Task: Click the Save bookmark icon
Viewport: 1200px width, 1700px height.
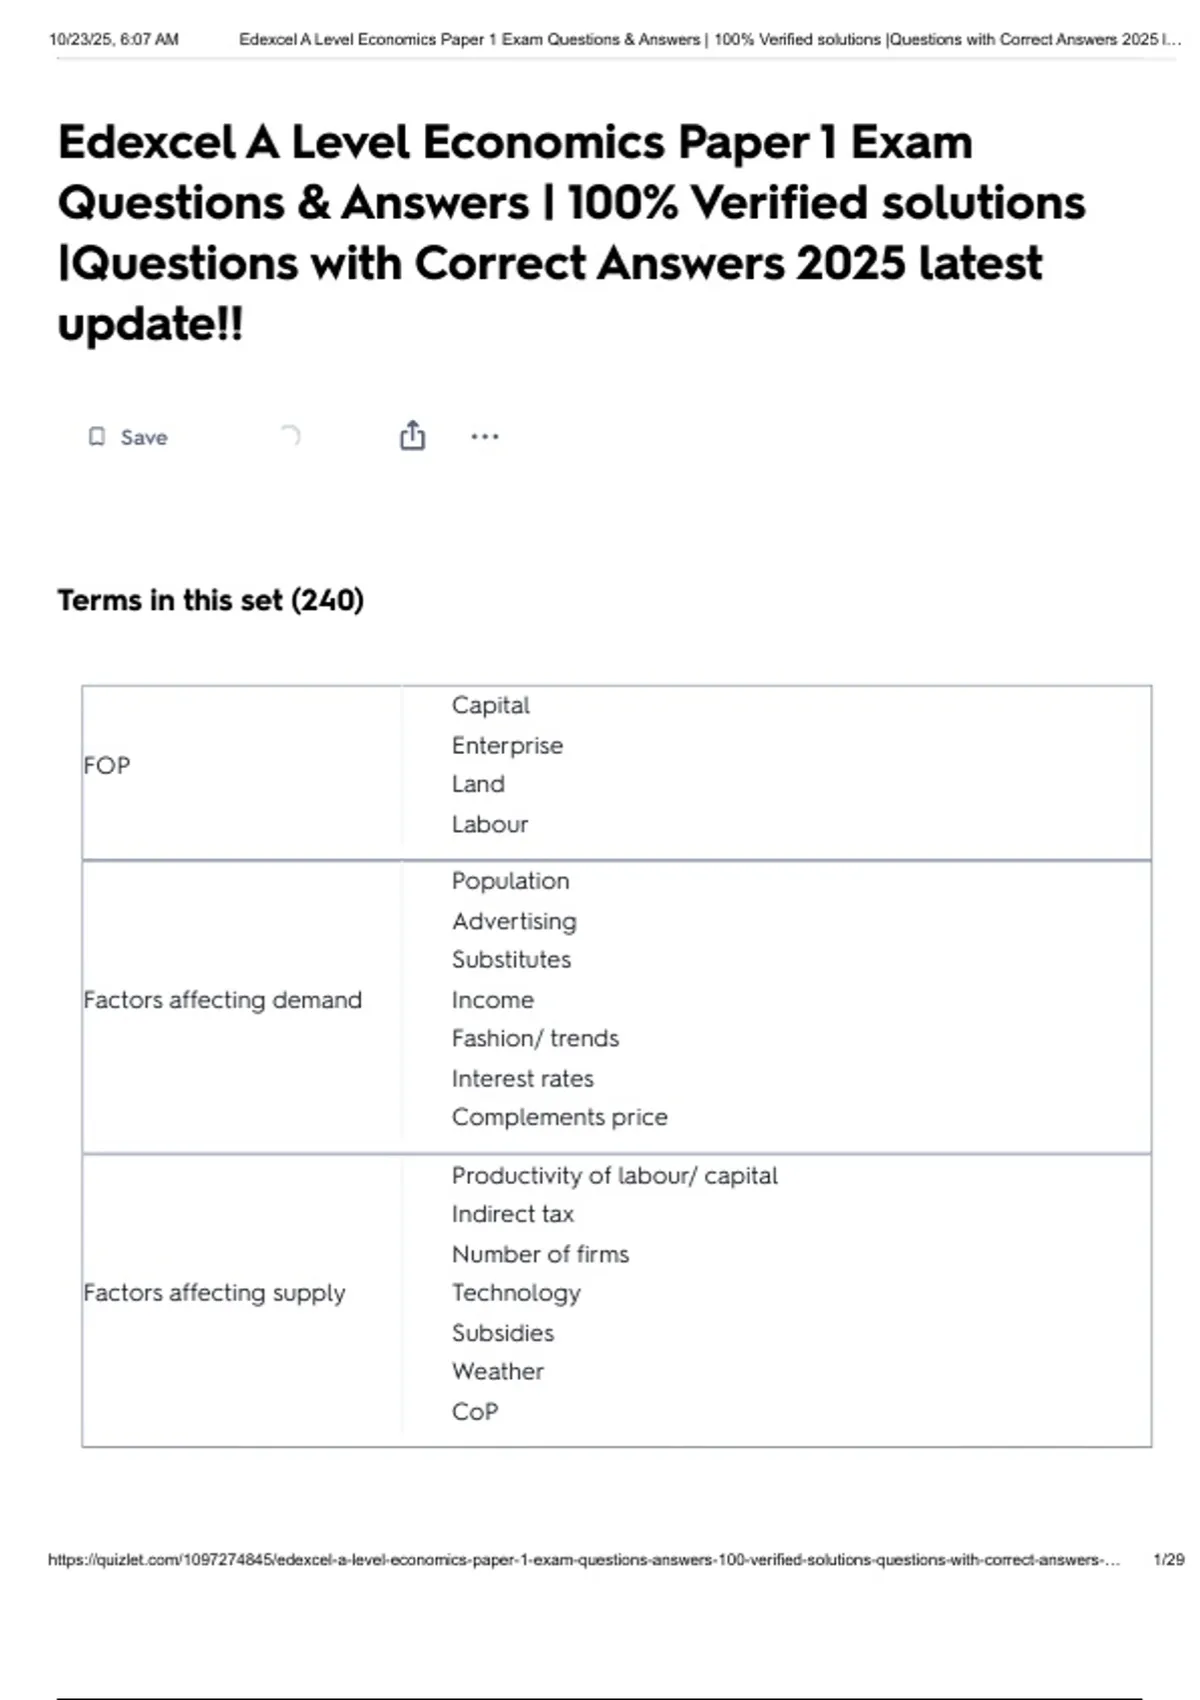Action: tap(97, 437)
